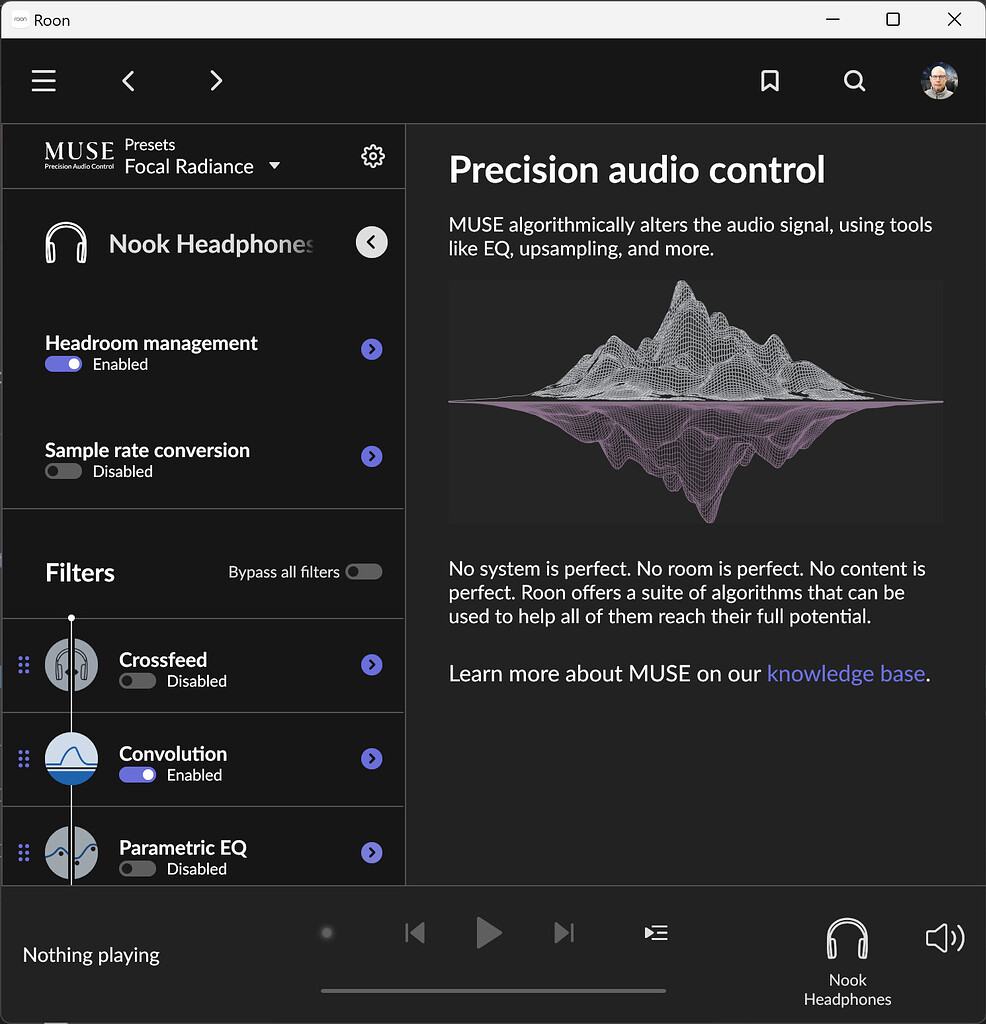986x1024 pixels.
Task: Expand Crossfeed filter details
Action: (371, 664)
